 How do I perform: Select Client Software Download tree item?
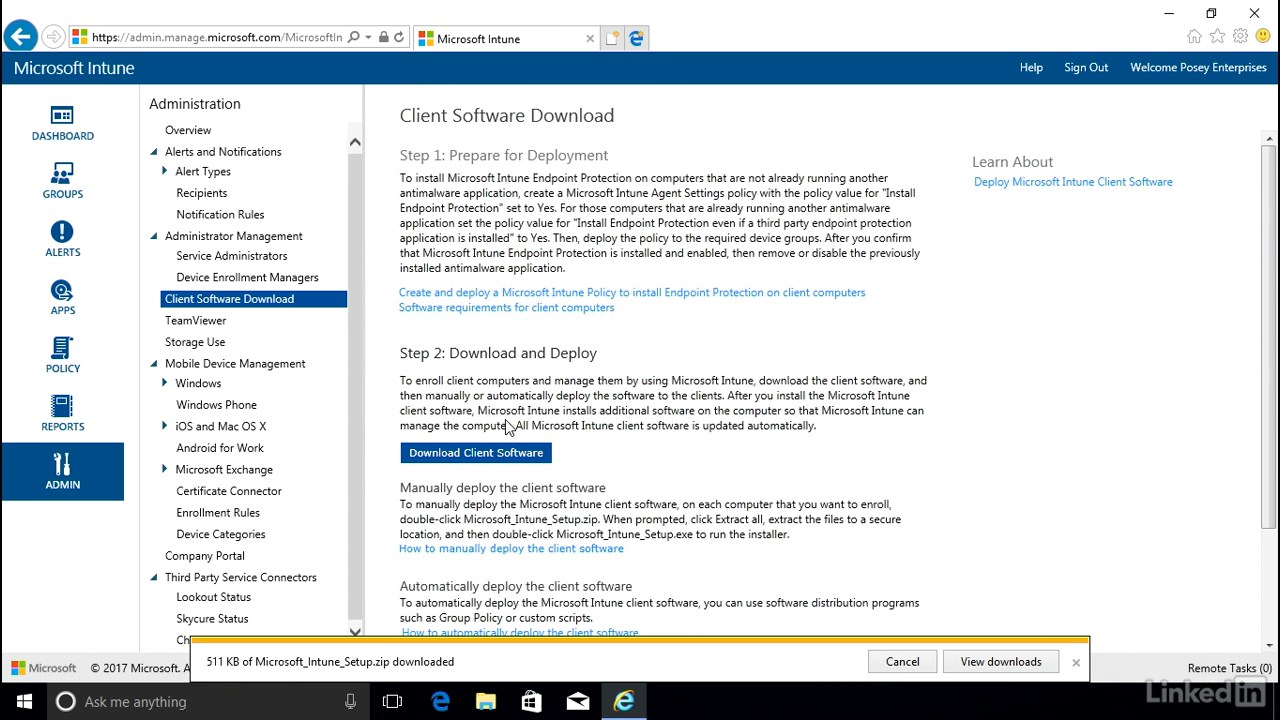click(254, 299)
